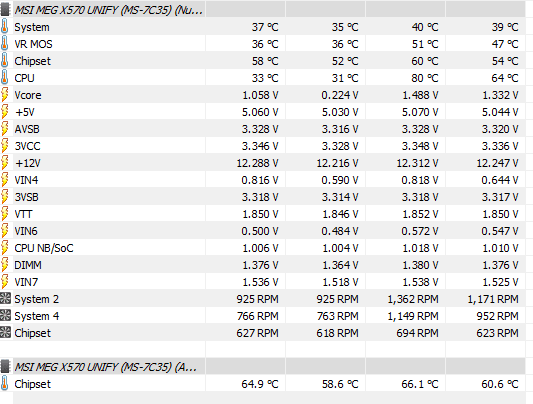
Task: Click the voltage bolt icon for AVSB
Action: 4,129
